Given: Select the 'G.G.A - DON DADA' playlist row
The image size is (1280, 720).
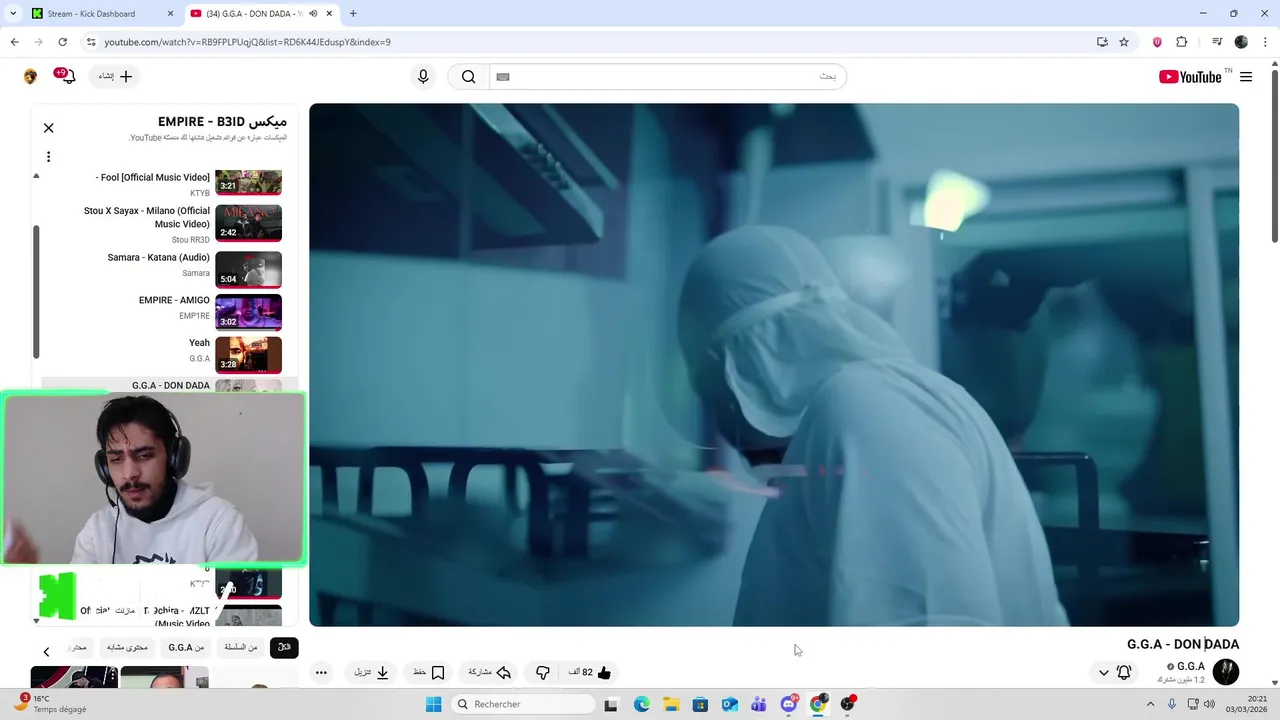Looking at the screenshot, I should coord(168,385).
